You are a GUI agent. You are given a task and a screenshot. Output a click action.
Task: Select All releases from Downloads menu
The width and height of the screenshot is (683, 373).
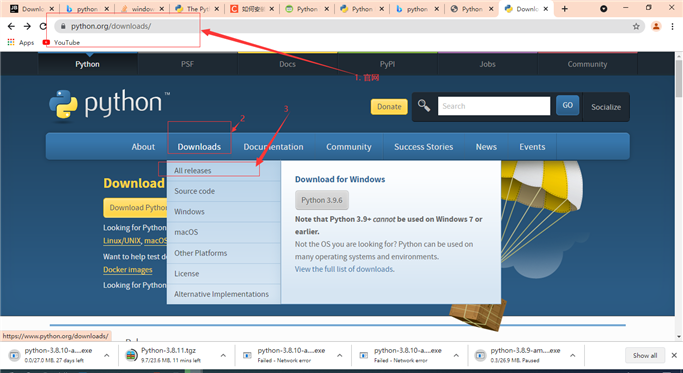click(193, 170)
